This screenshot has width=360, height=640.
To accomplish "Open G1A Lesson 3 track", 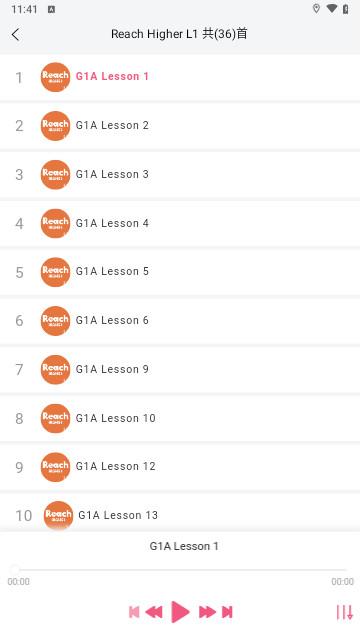I will [x=180, y=175].
